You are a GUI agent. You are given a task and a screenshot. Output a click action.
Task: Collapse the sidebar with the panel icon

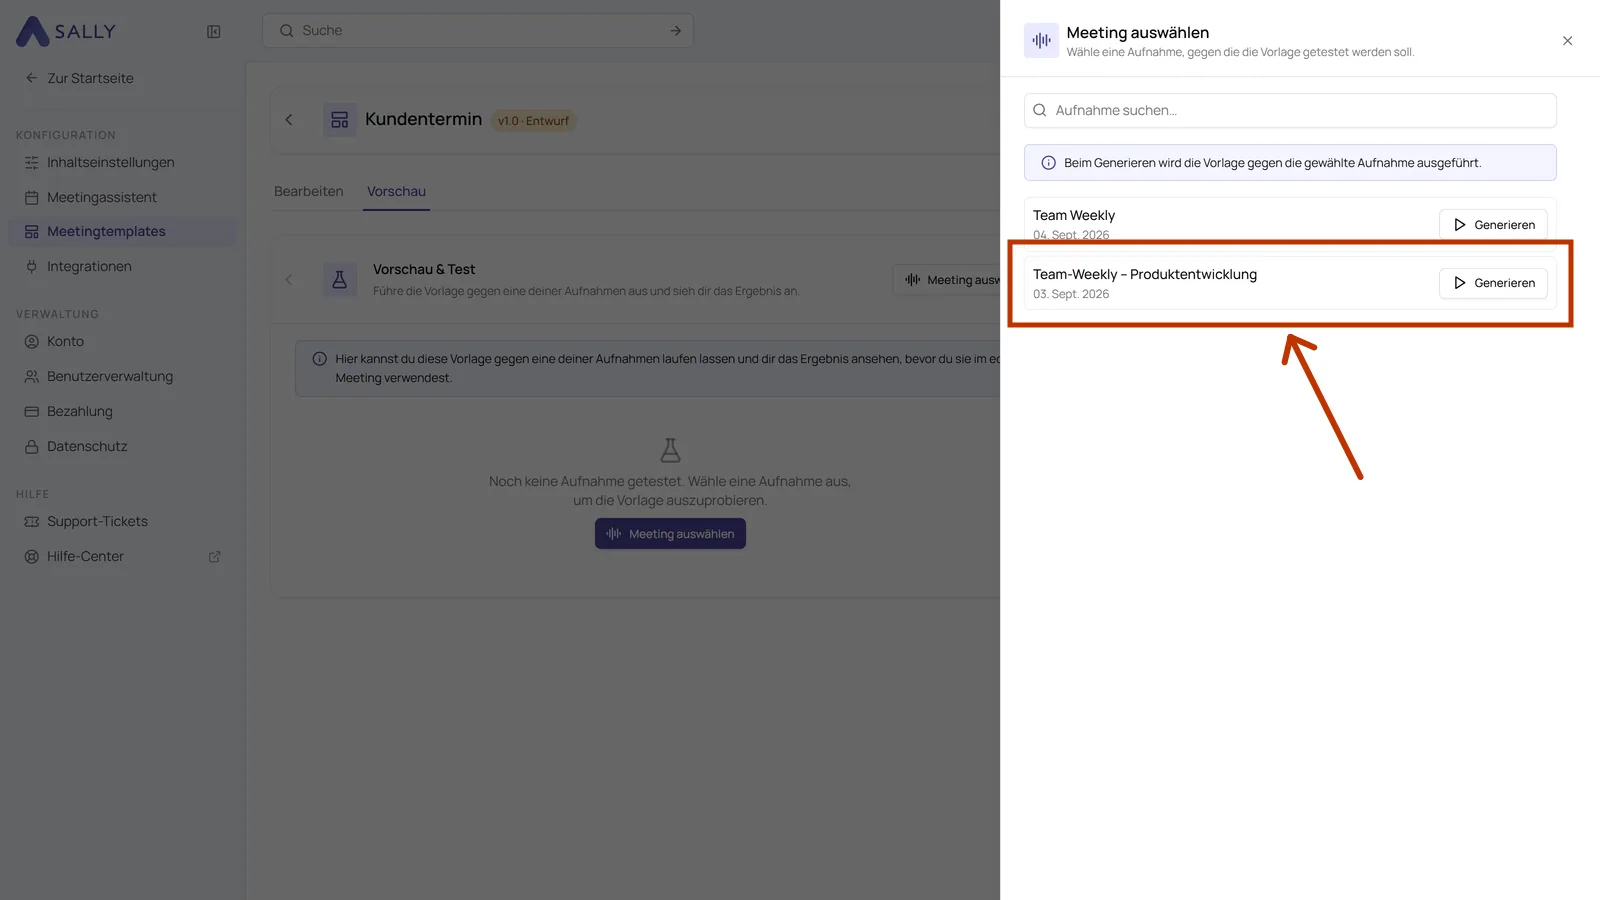214,32
